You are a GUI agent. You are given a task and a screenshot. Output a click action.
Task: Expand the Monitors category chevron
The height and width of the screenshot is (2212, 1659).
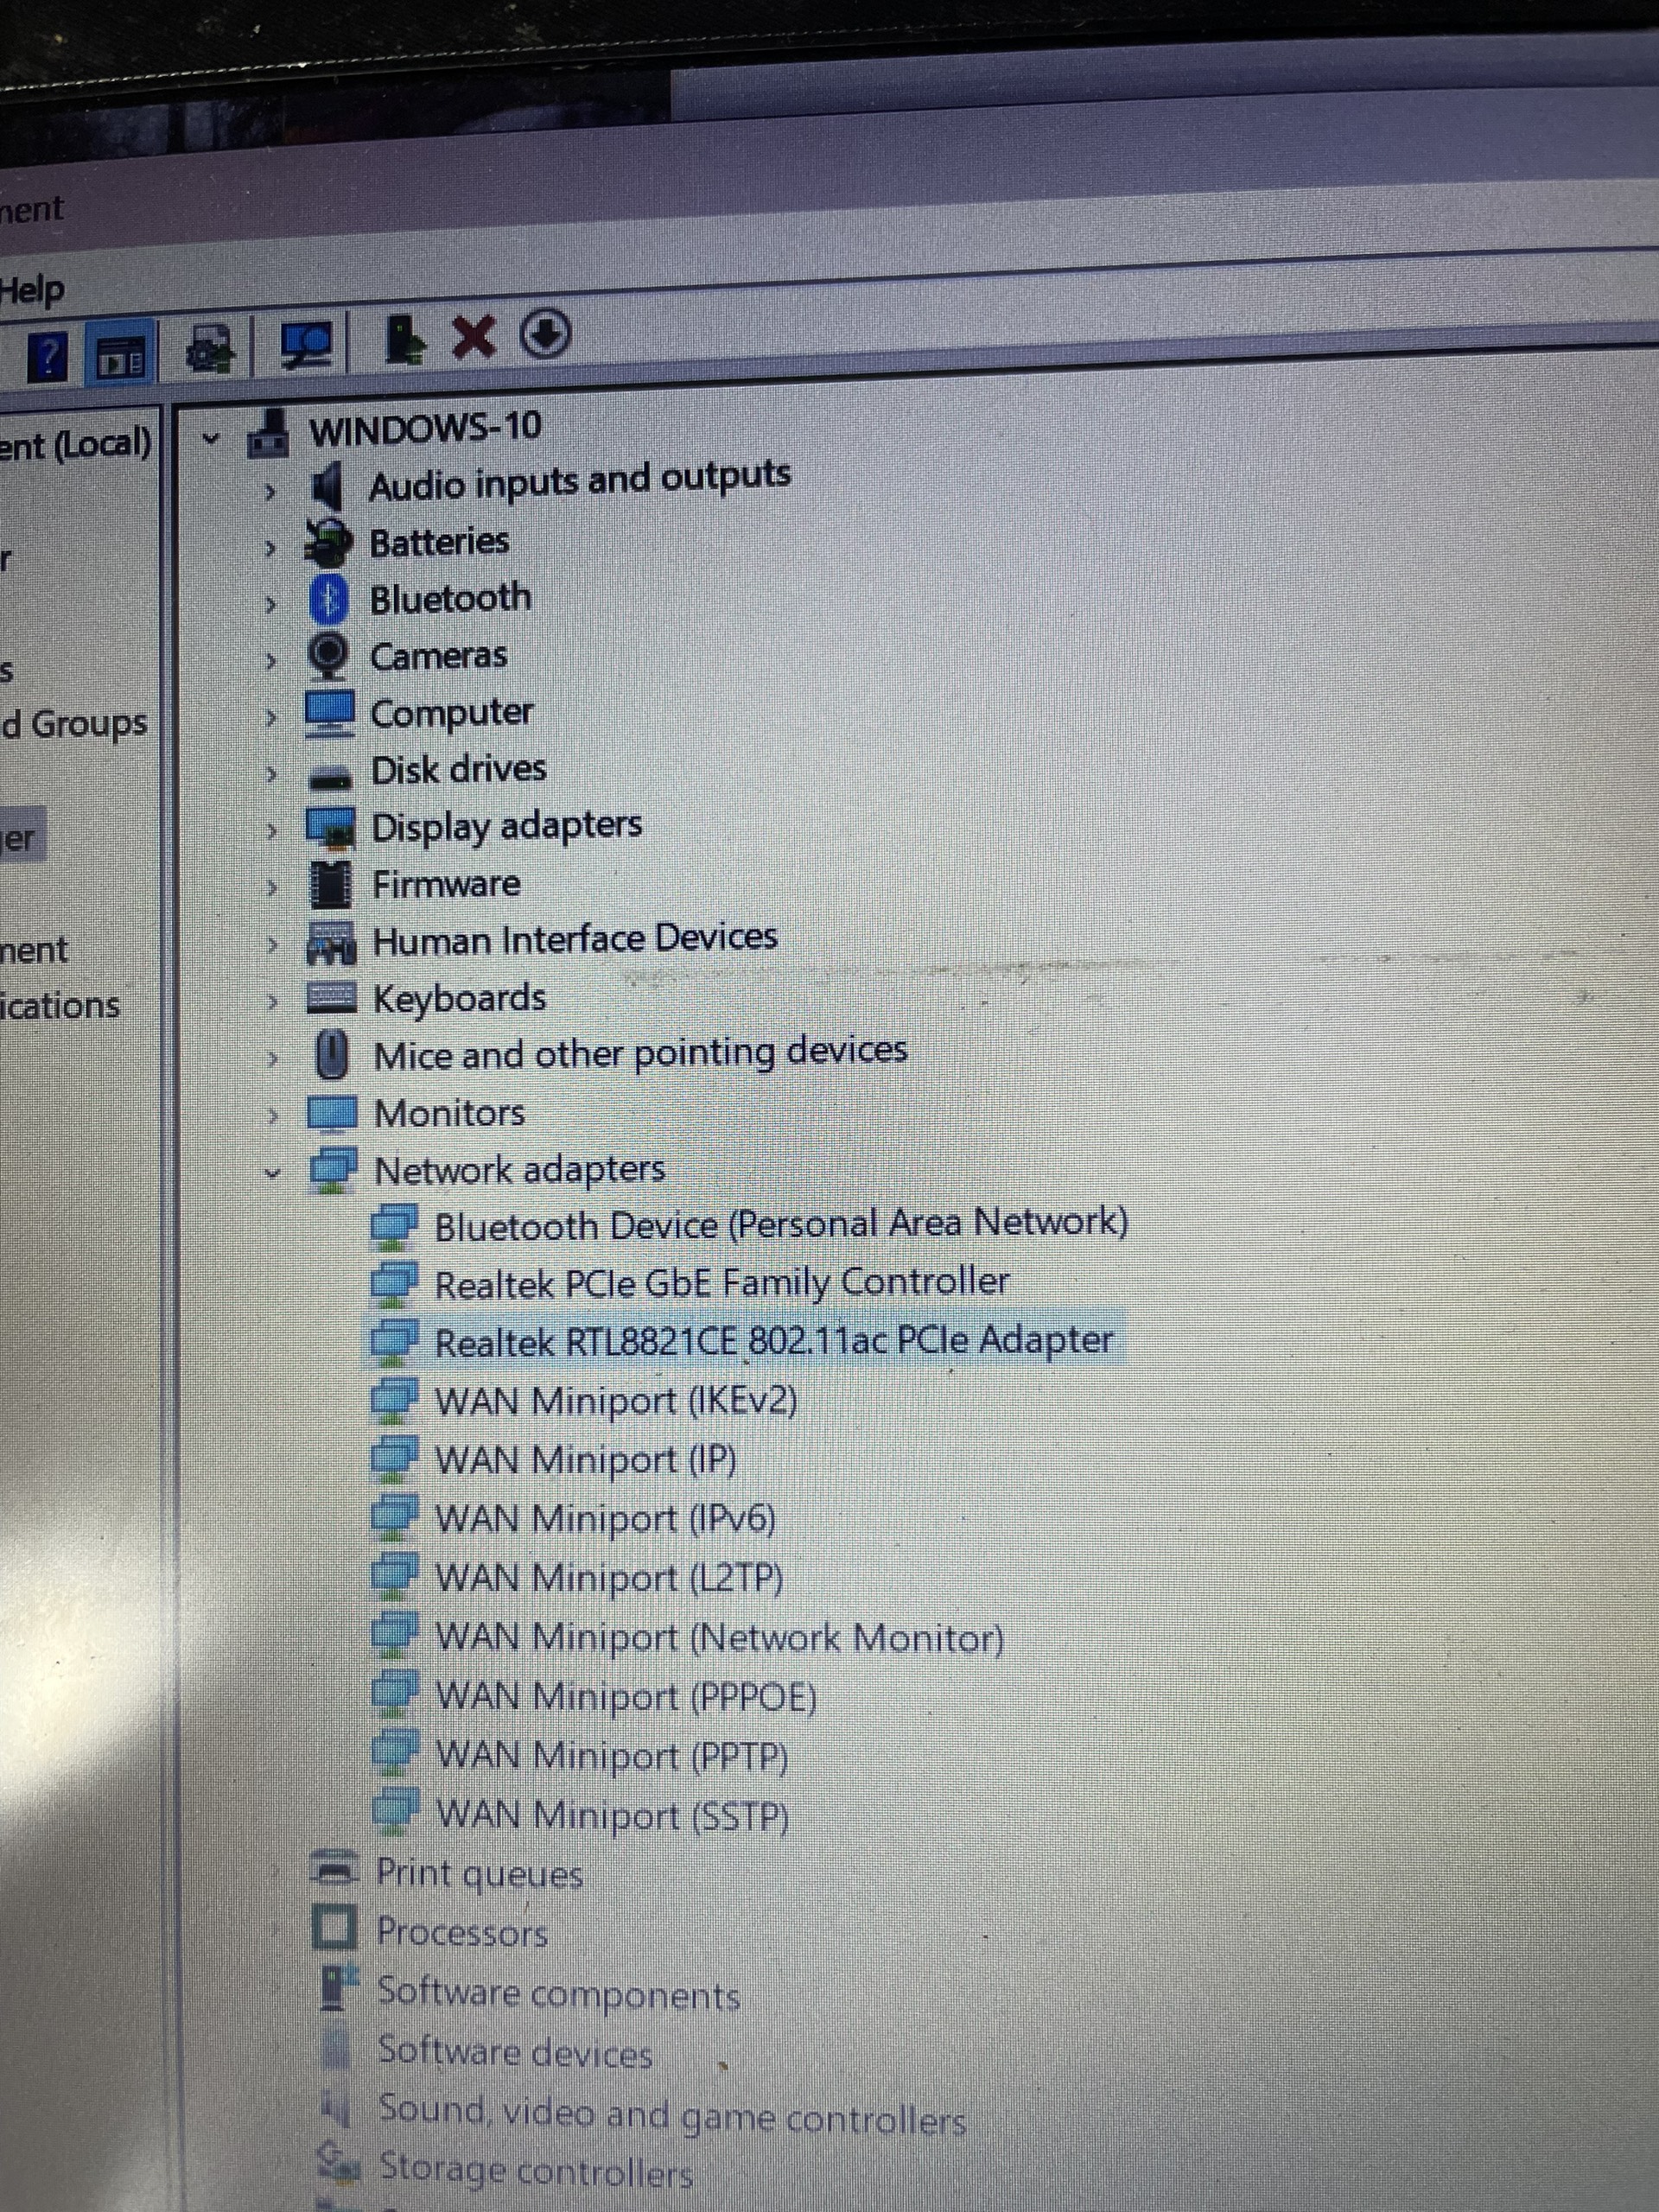click(x=272, y=1116)
